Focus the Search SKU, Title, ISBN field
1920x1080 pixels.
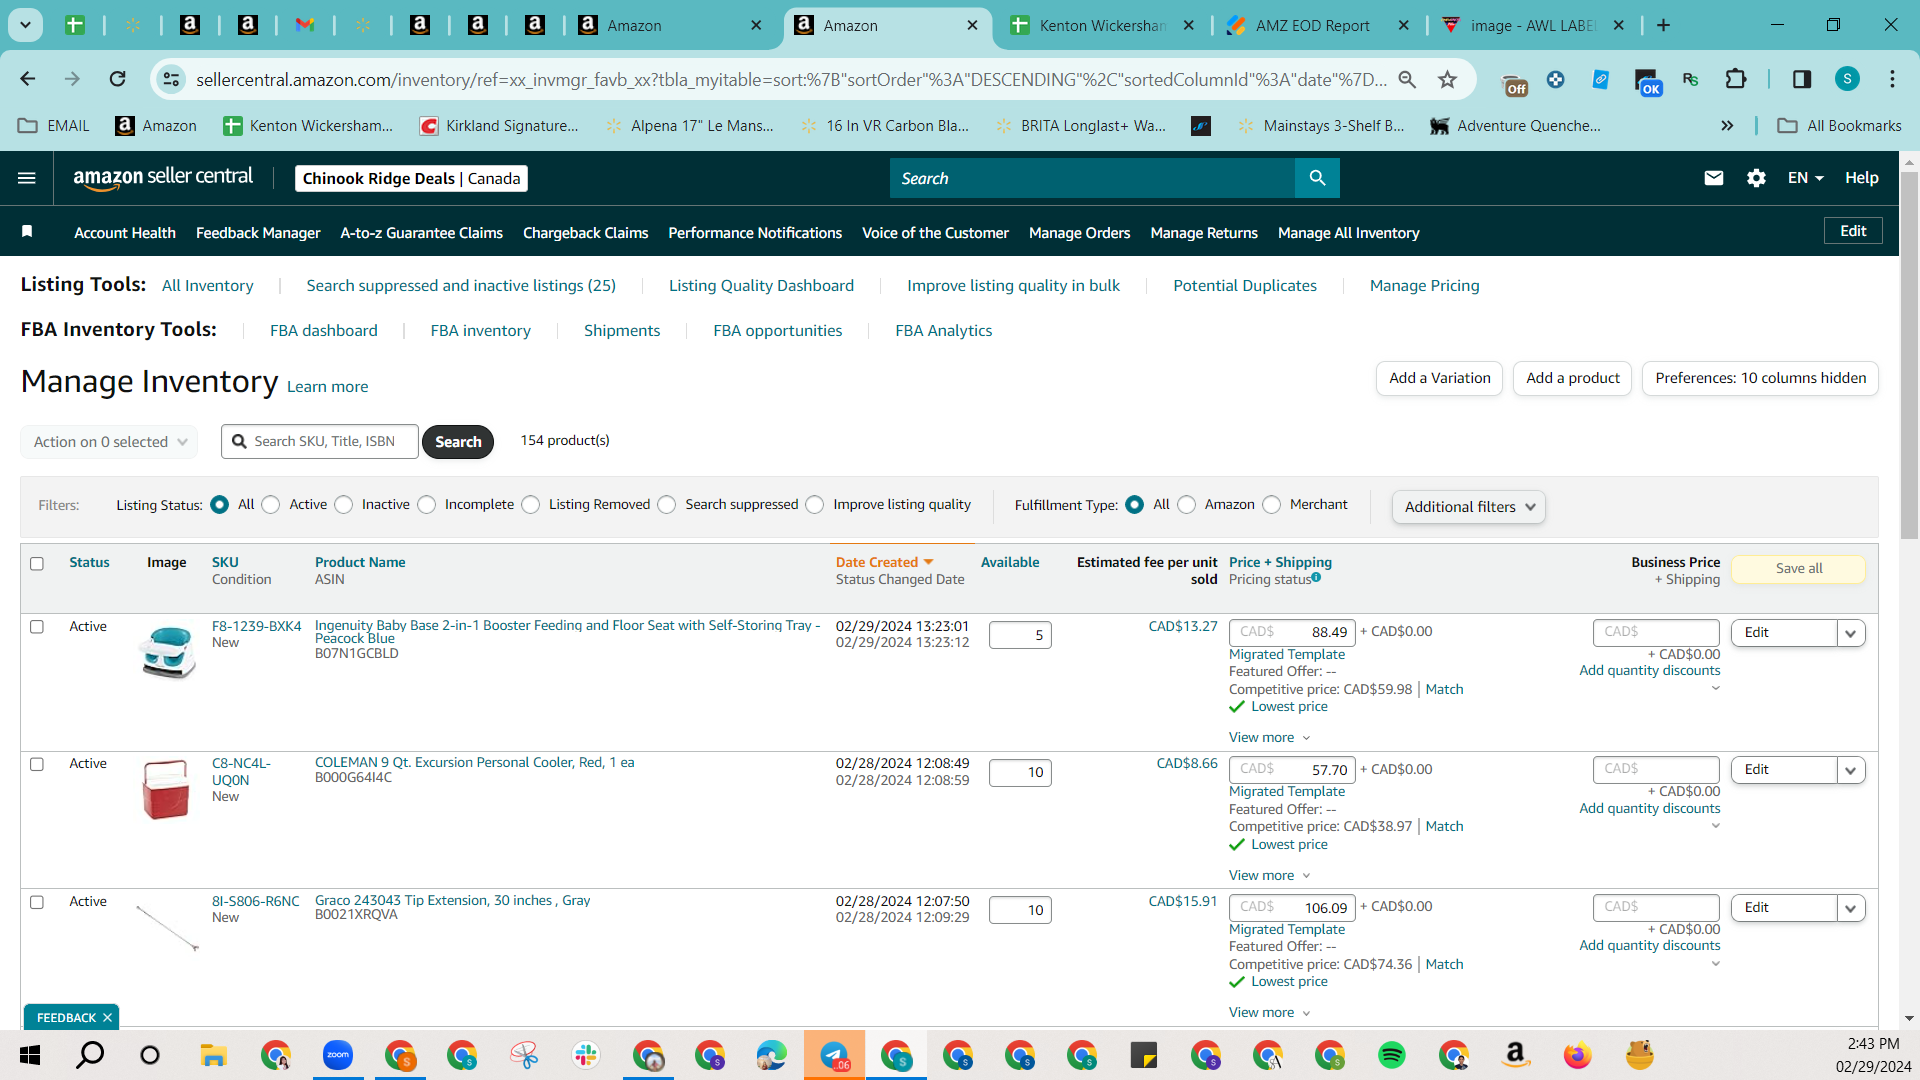click(320, 442)
